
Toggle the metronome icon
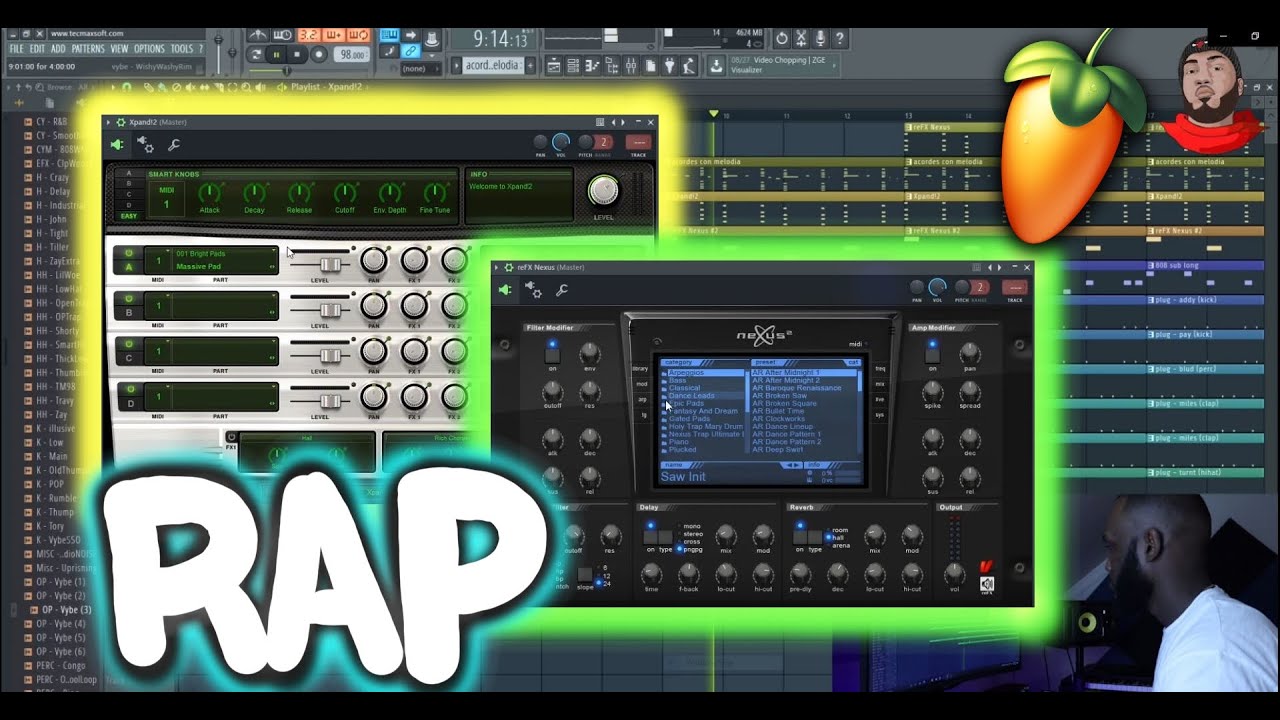(258, 35)
